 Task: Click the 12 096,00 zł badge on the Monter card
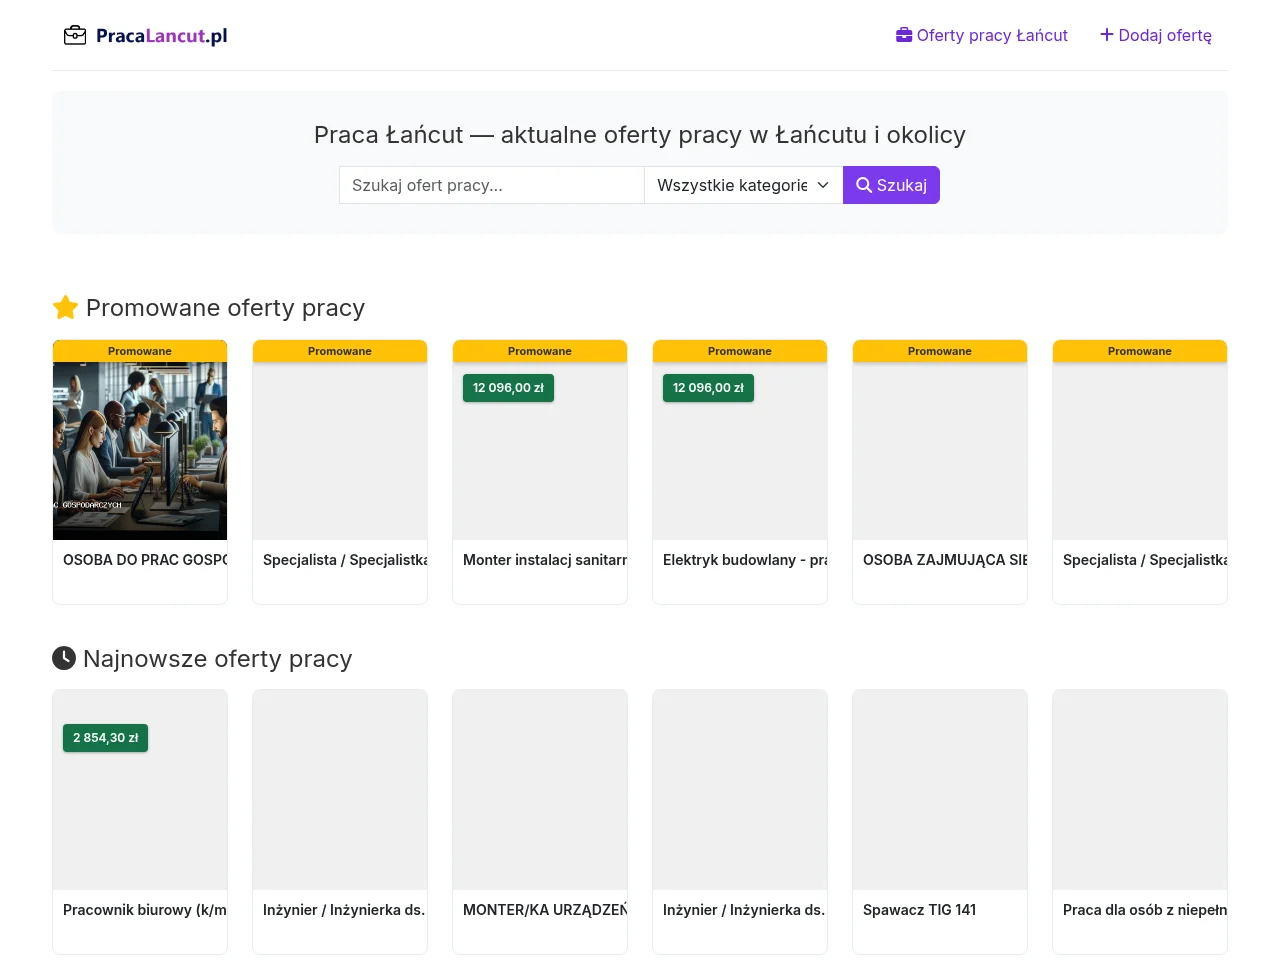508,388
